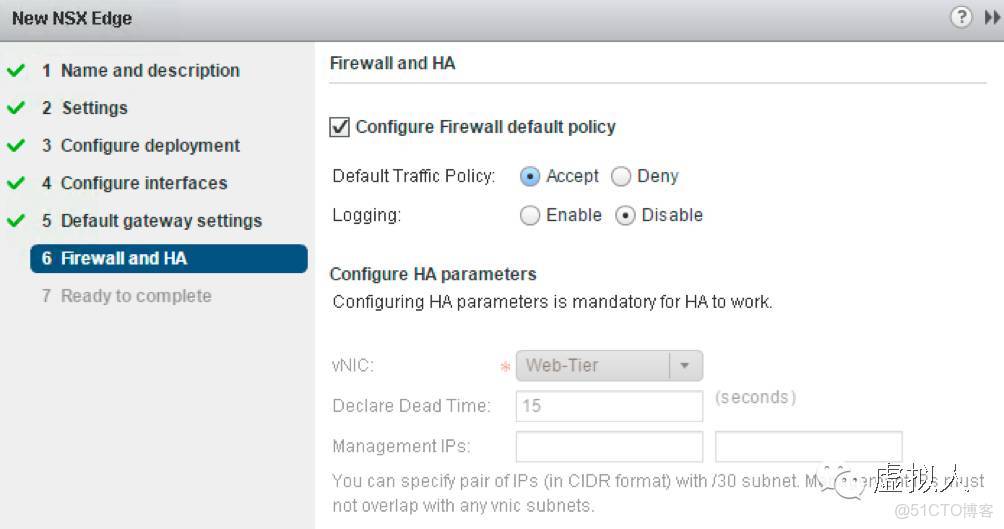Click green checkmark beside Default gateway settings
The image size is (1004, 529).
coord(15,221)
